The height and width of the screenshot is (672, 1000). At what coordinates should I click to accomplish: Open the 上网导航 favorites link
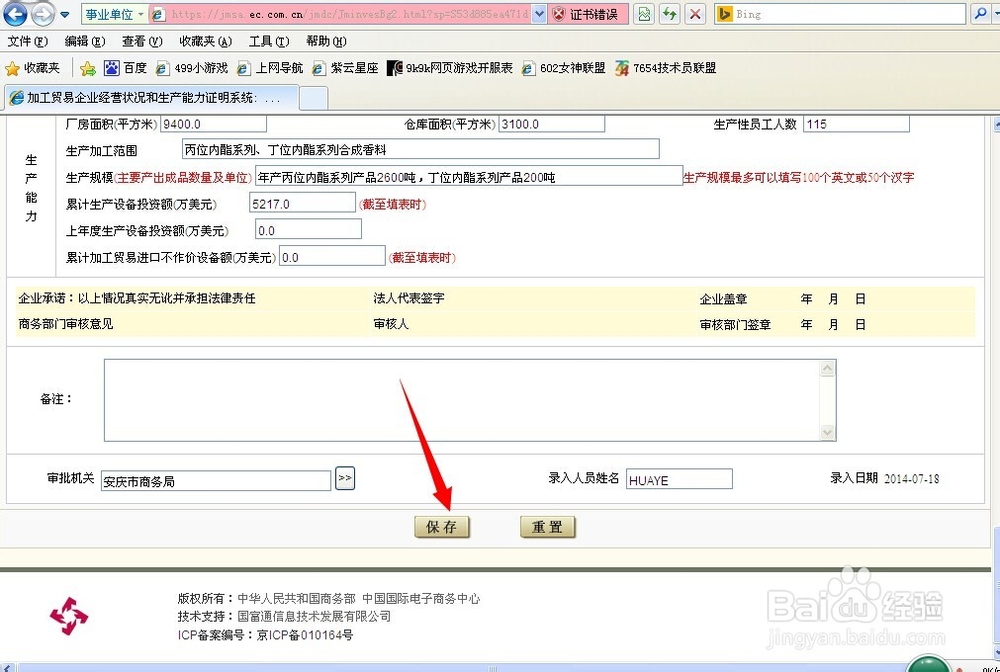point(270,68)
